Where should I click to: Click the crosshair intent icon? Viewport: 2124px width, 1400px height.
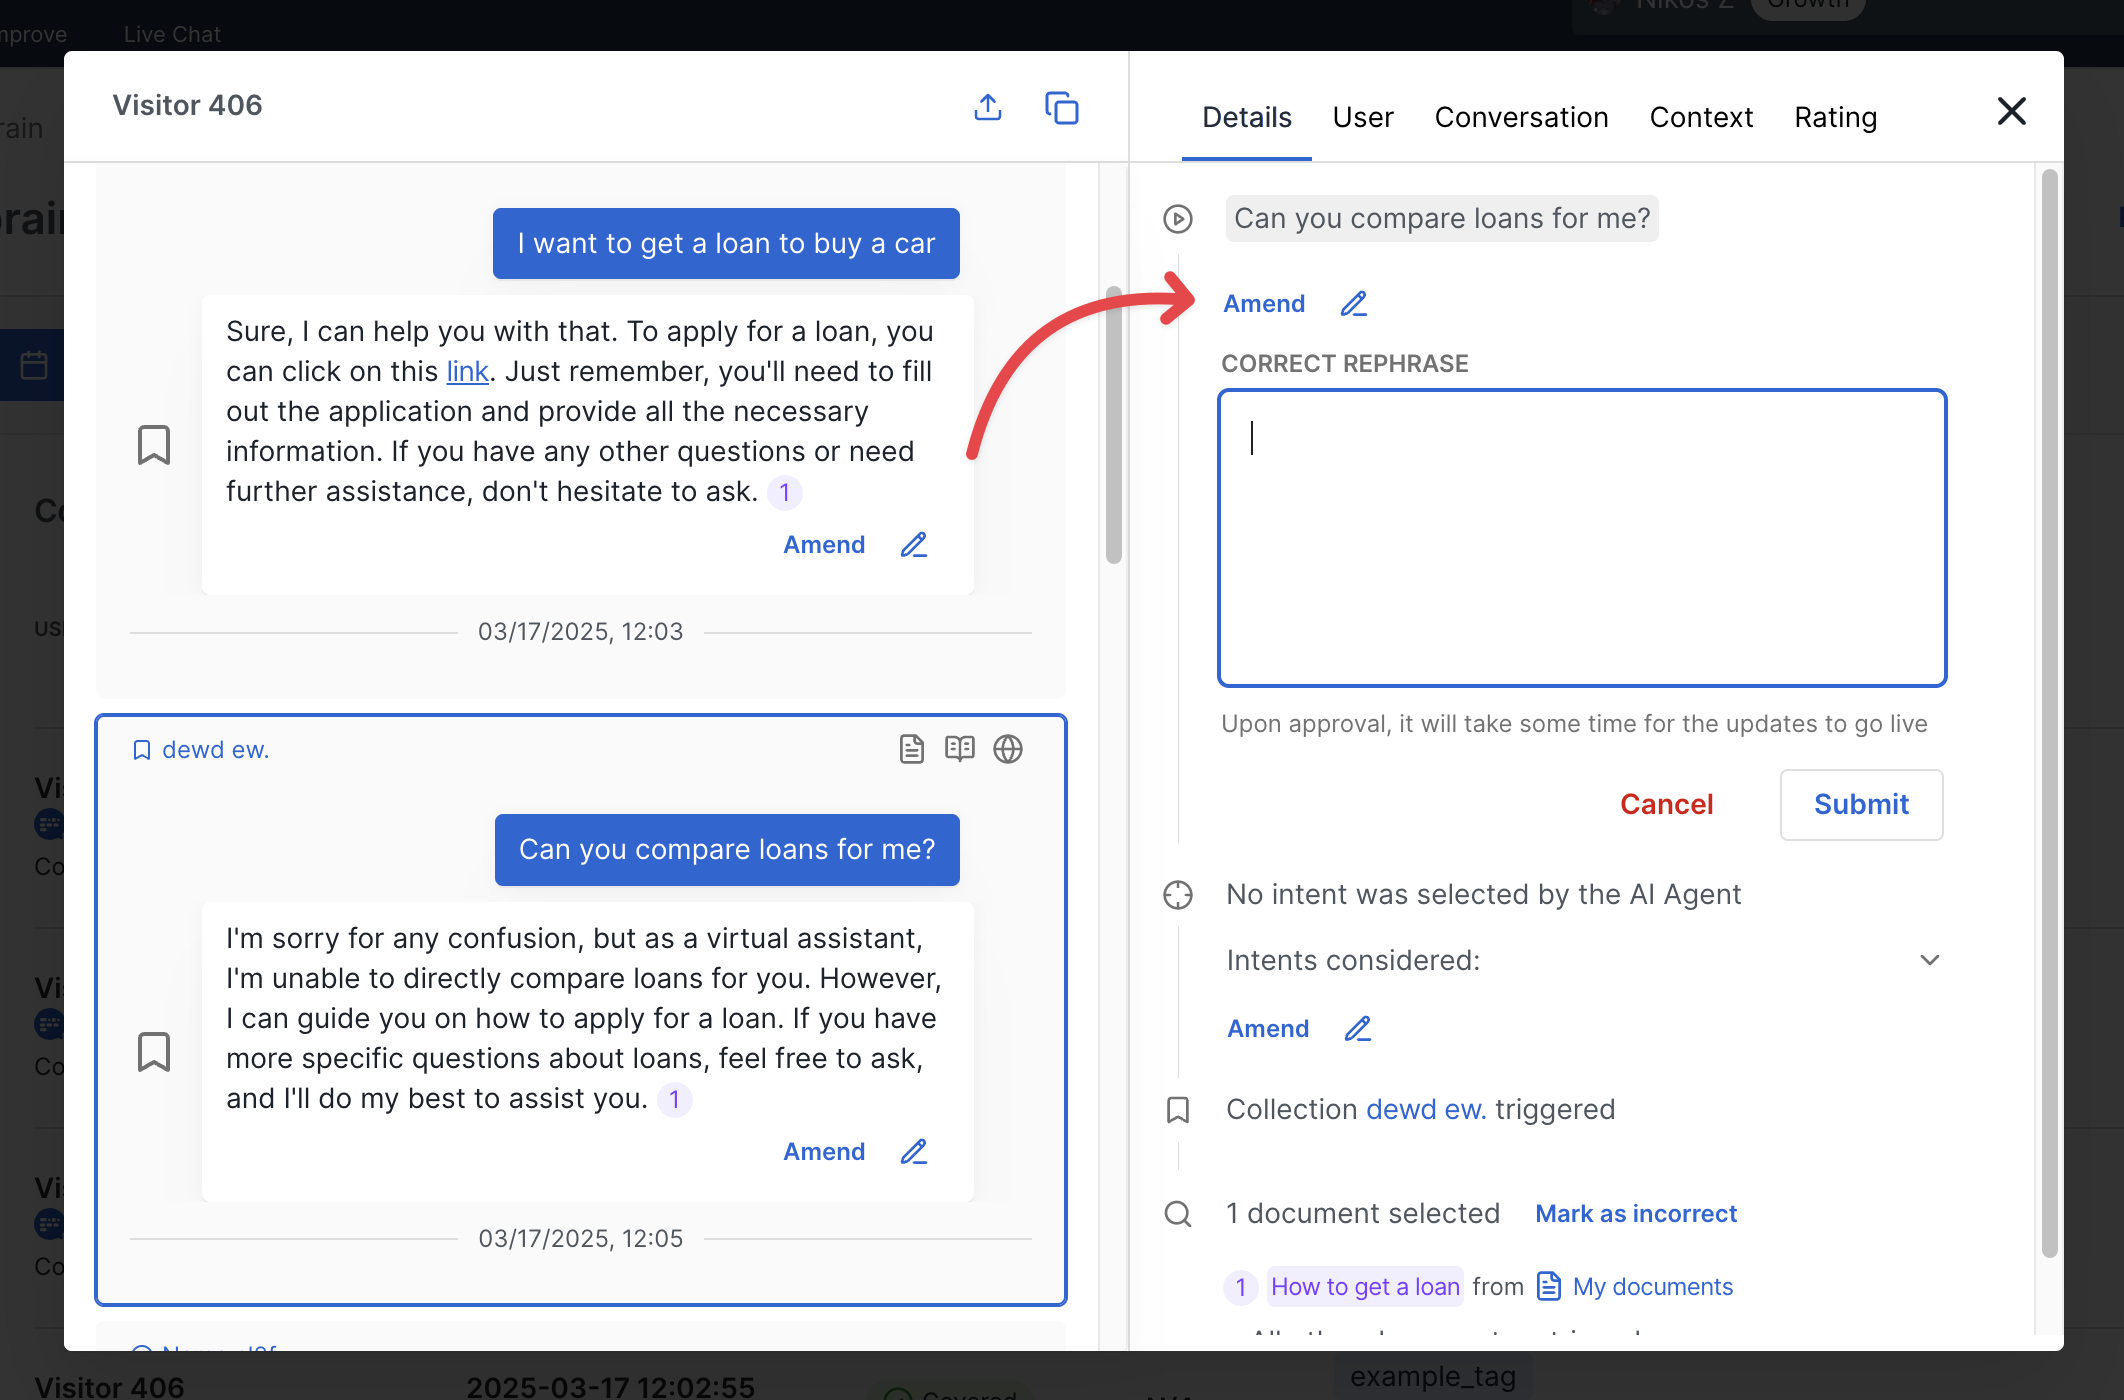pyautogui.click(x=1178, y=895)
